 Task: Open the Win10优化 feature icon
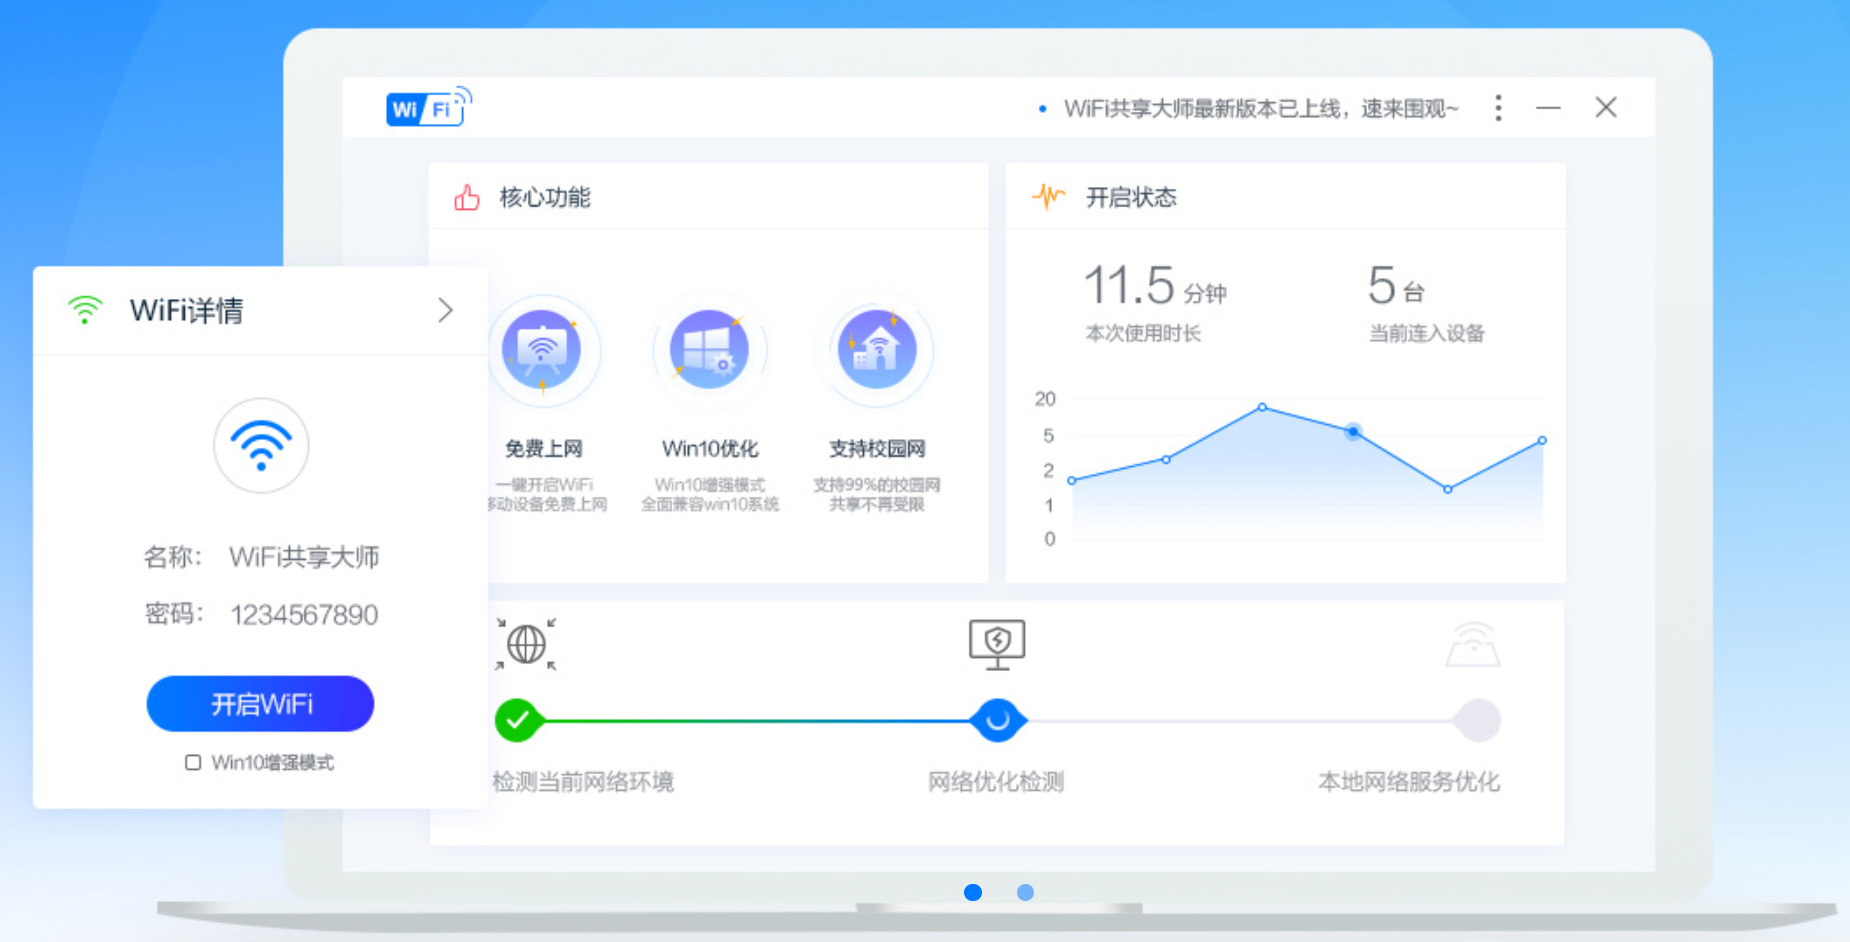(x=709, y=350)
